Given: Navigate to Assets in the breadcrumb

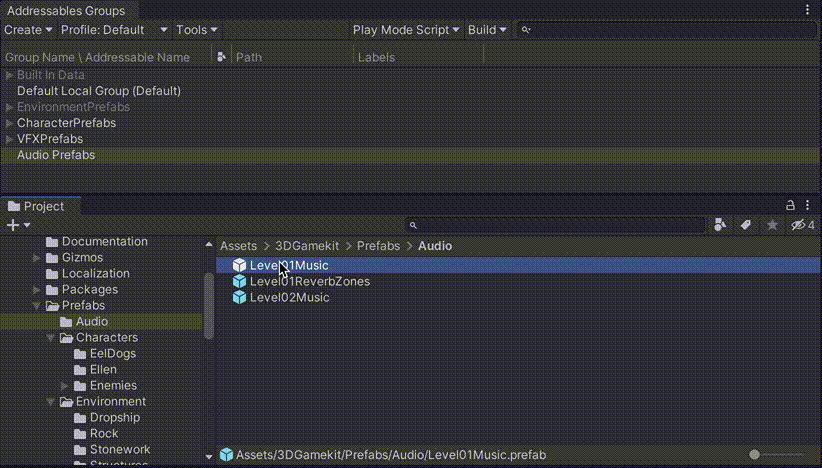Looking at the screenshot, I should pos(239,246).
